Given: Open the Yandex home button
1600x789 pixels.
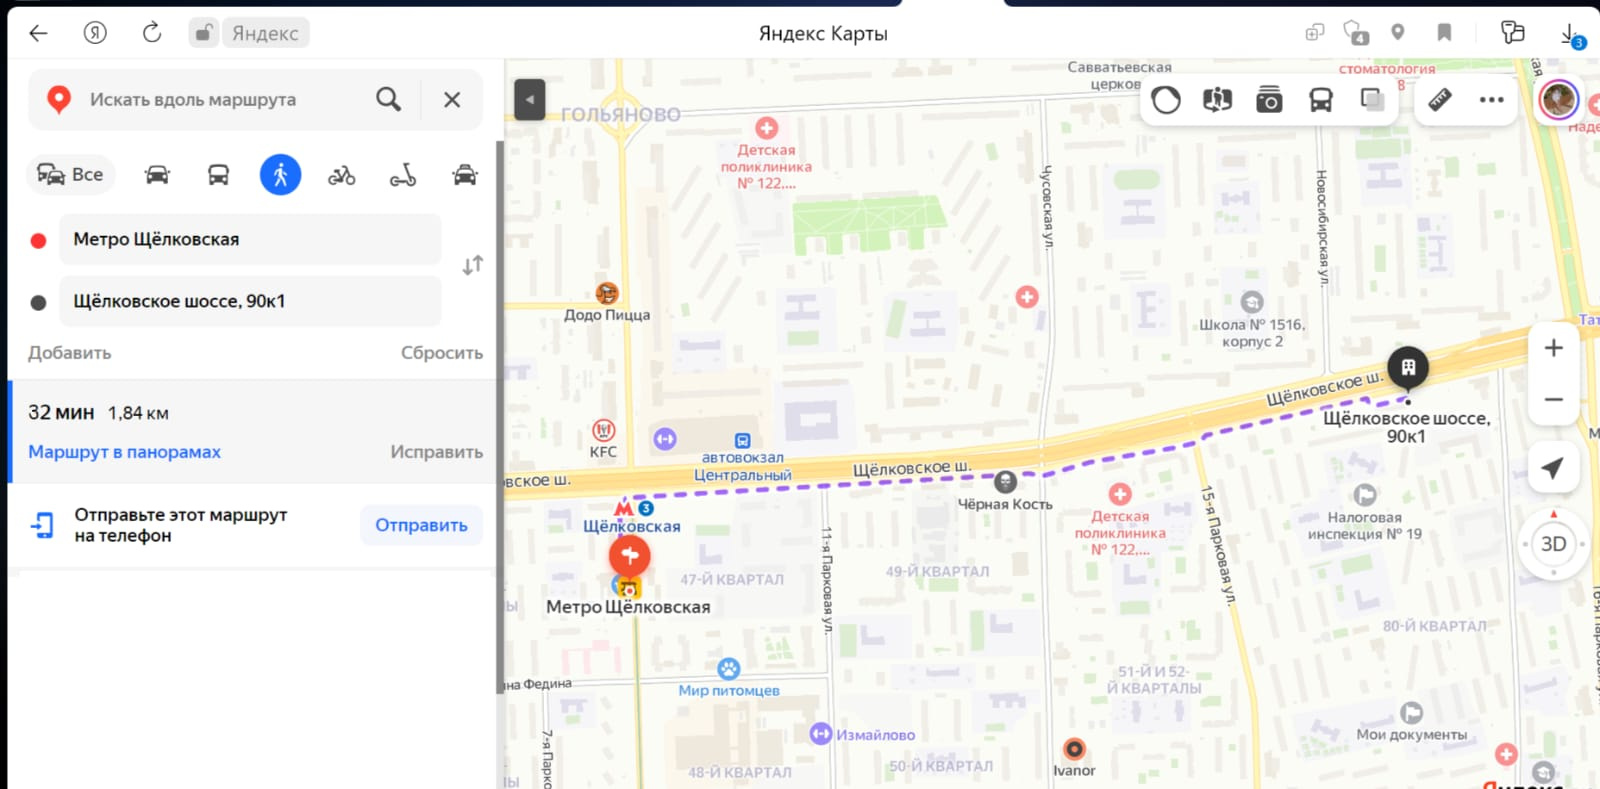Looking at the screenshot, I should tap(95, 33).
